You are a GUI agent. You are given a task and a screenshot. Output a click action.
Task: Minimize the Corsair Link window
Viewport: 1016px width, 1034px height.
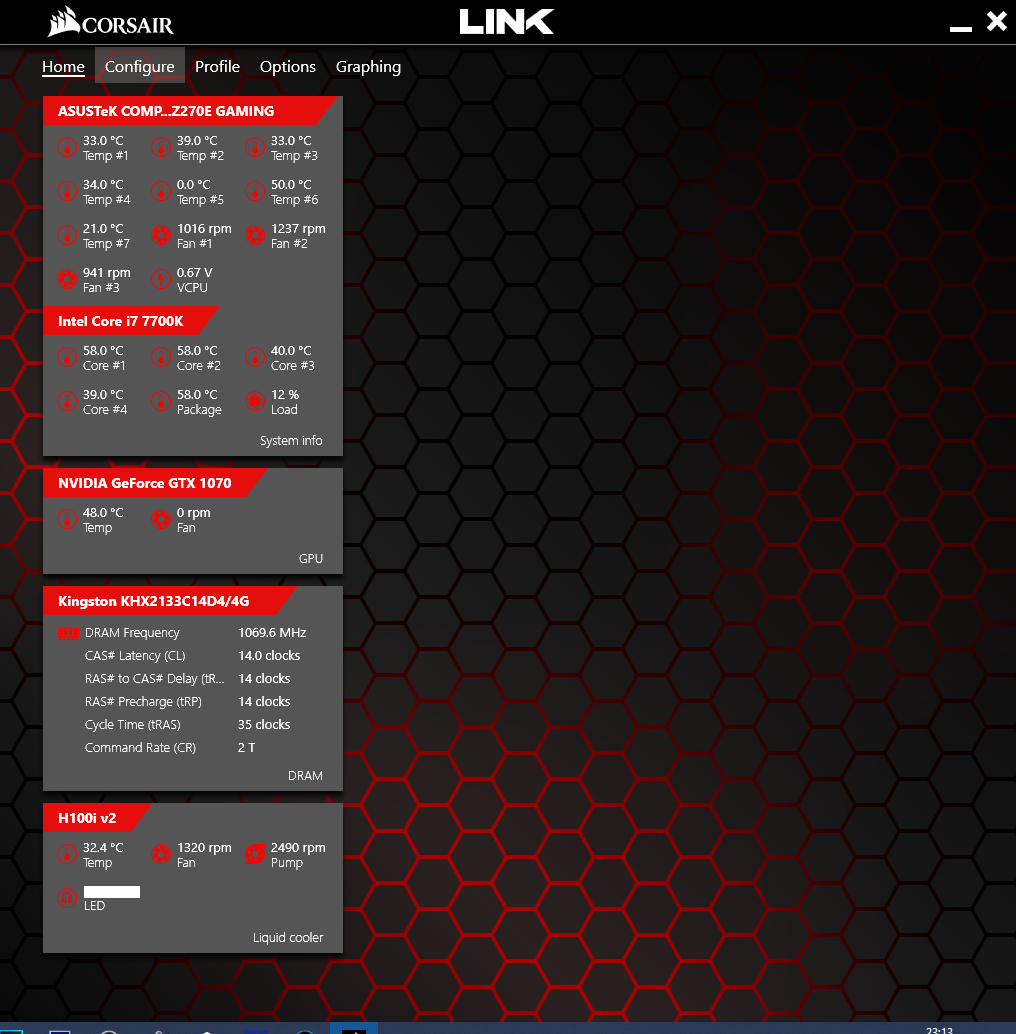pyautogui.click(x=961, y=28)
